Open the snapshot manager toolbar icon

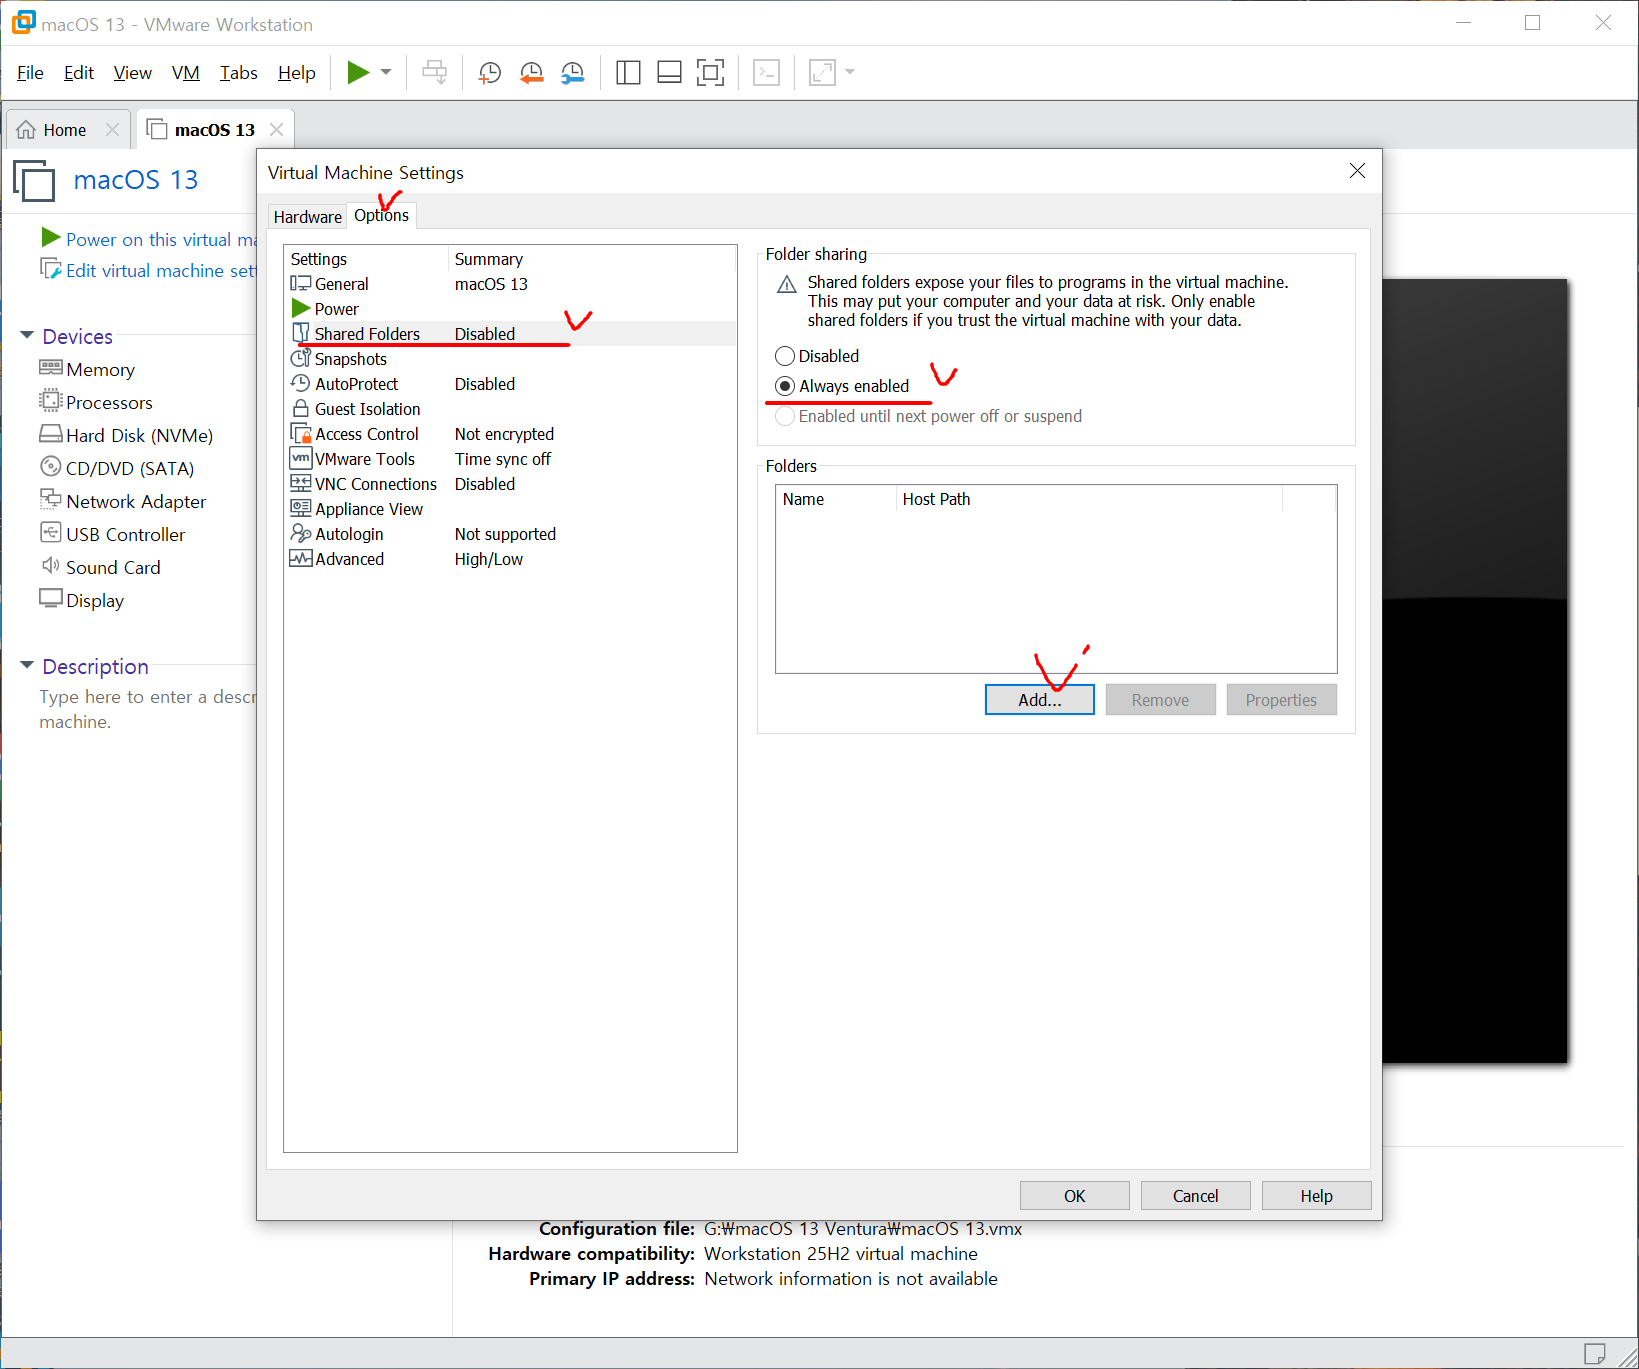tap(573, 72)
